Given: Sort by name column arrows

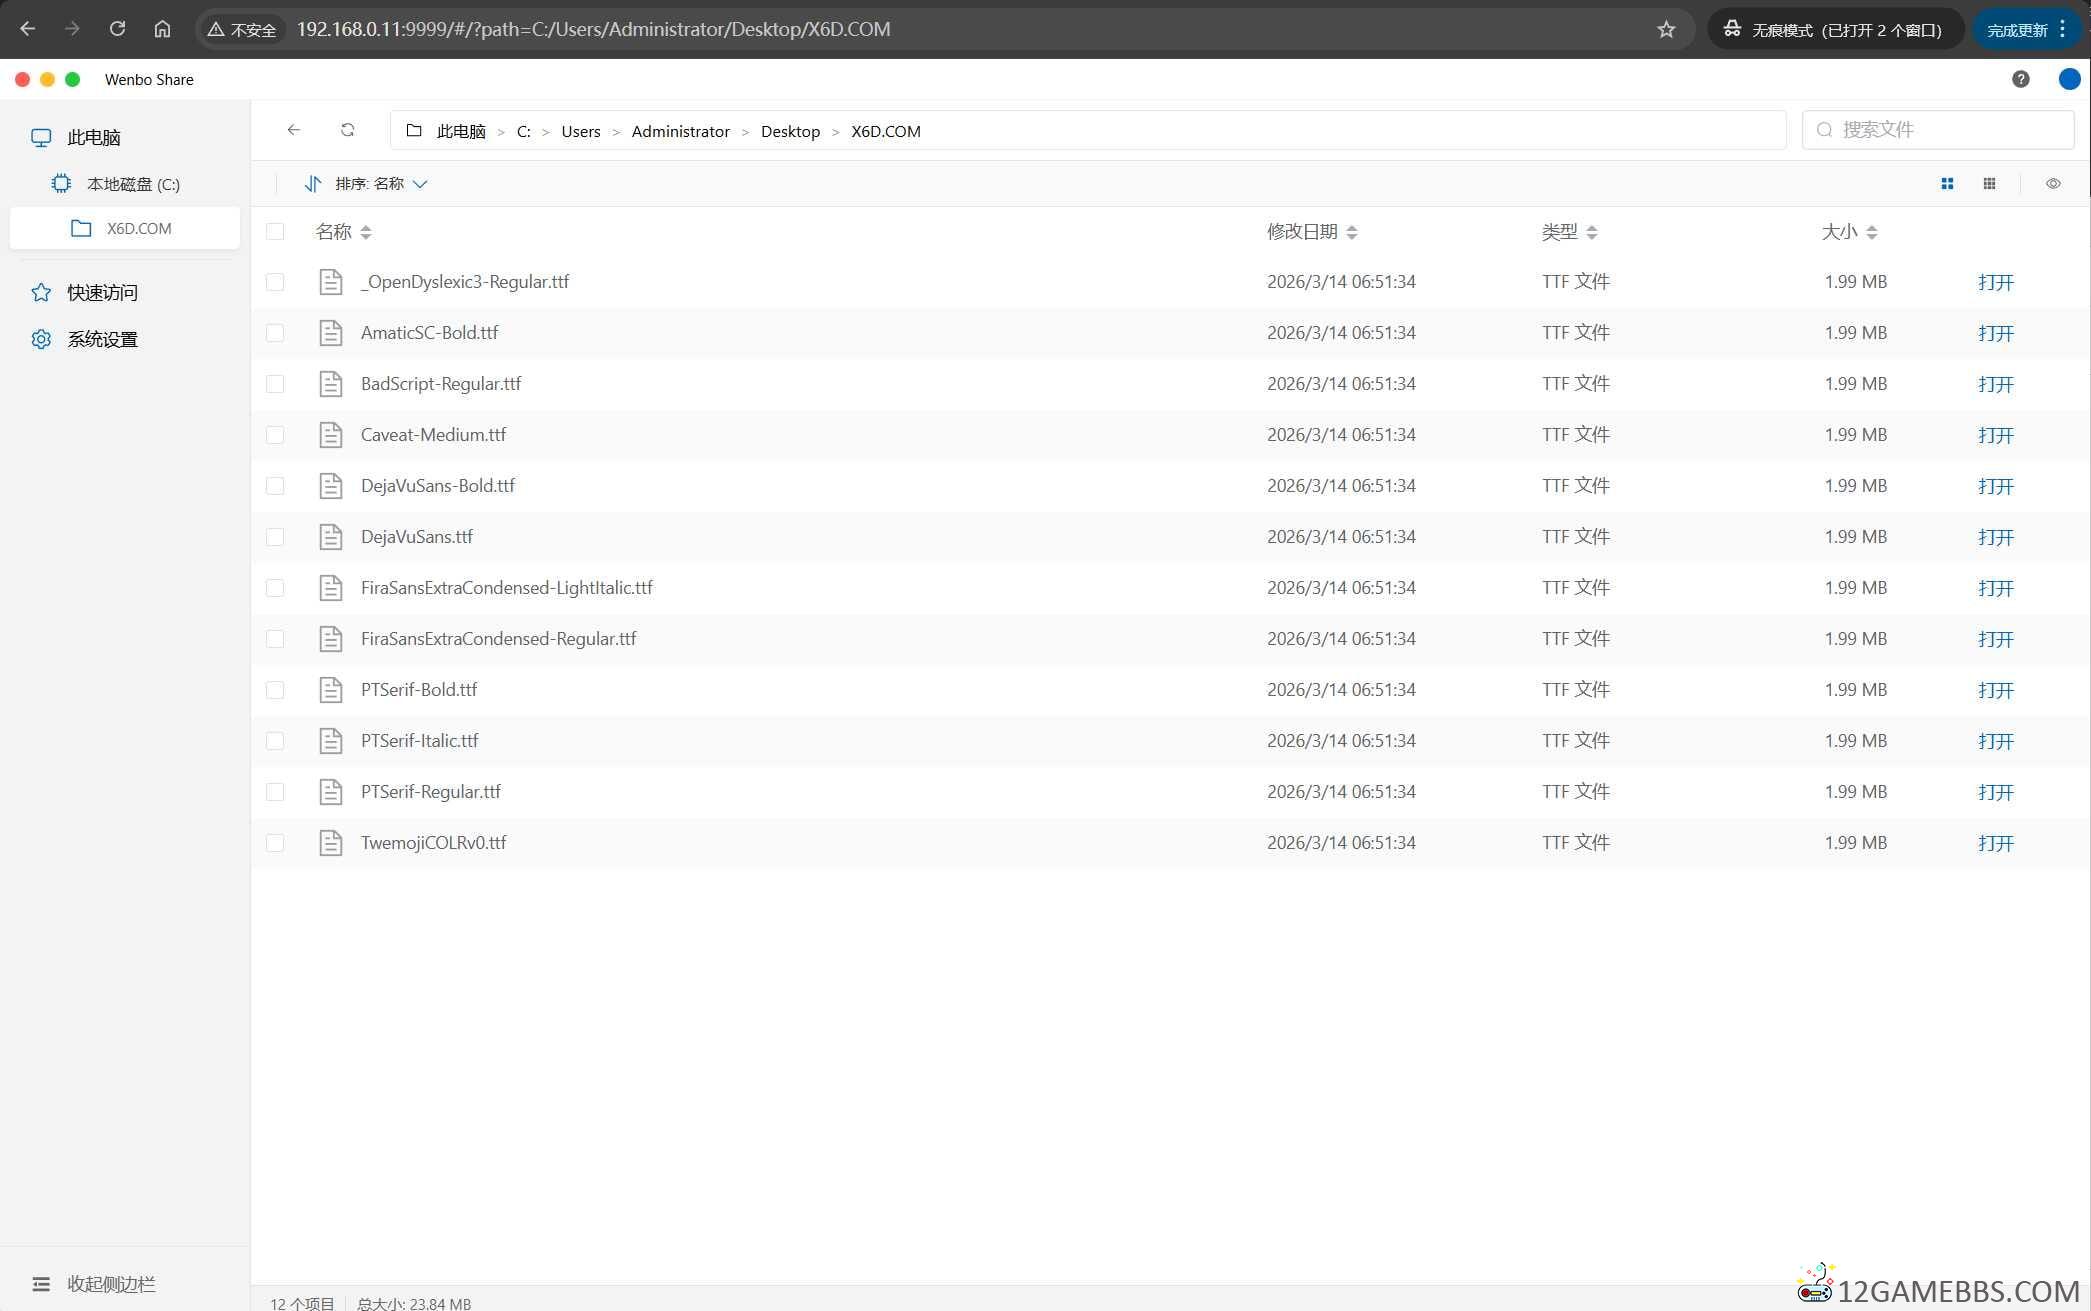Looking at the screenshot, I should 366,232.
